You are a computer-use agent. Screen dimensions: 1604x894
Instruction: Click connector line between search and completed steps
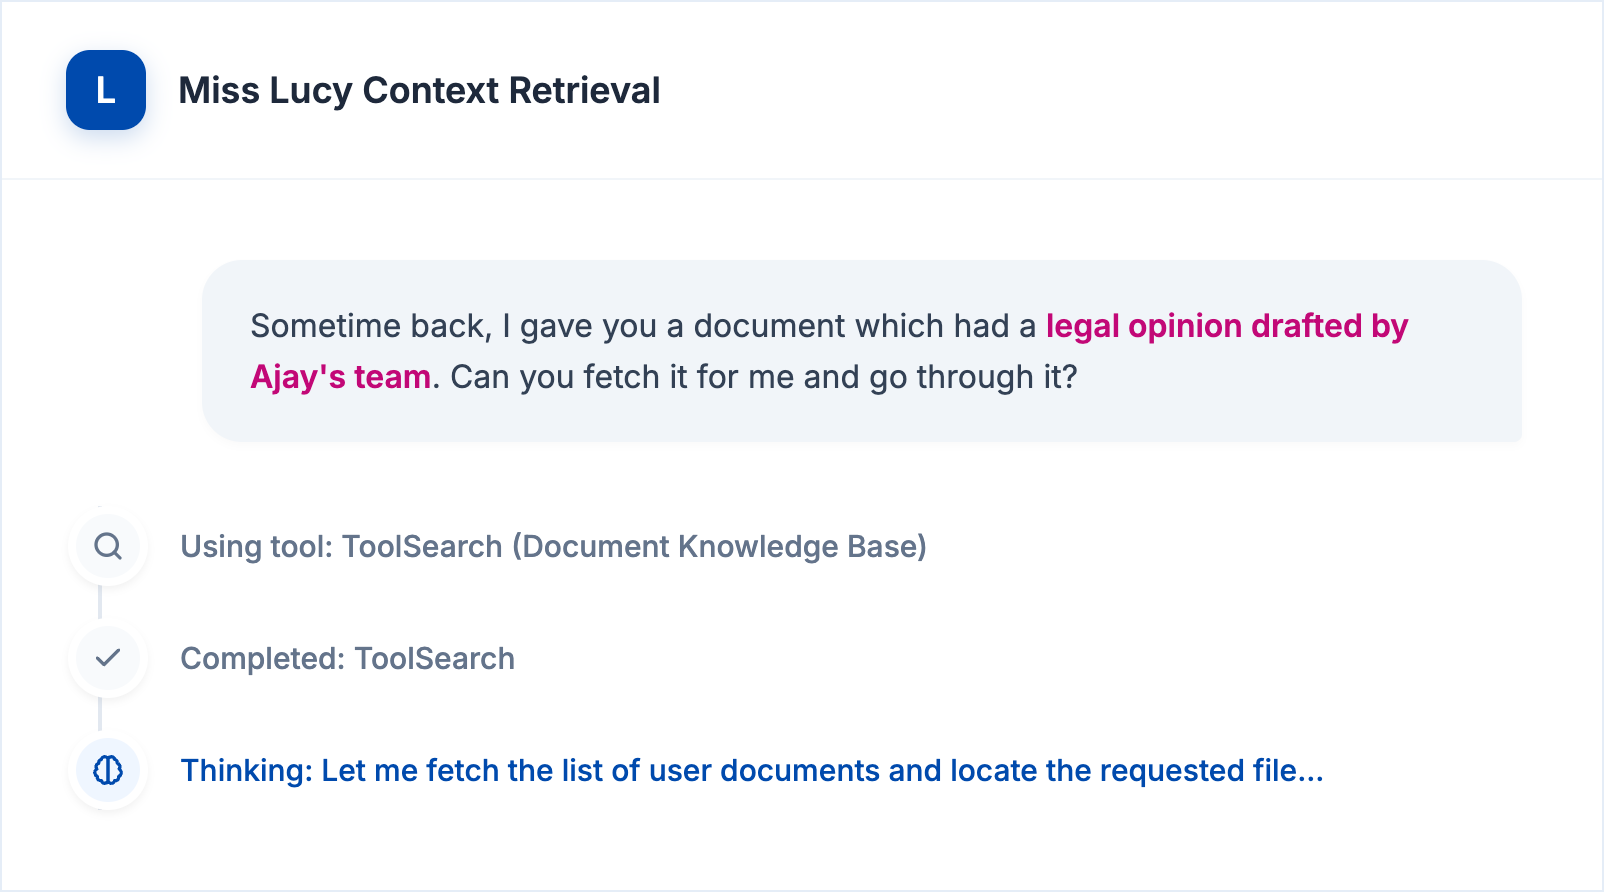[x=100, y=602]
